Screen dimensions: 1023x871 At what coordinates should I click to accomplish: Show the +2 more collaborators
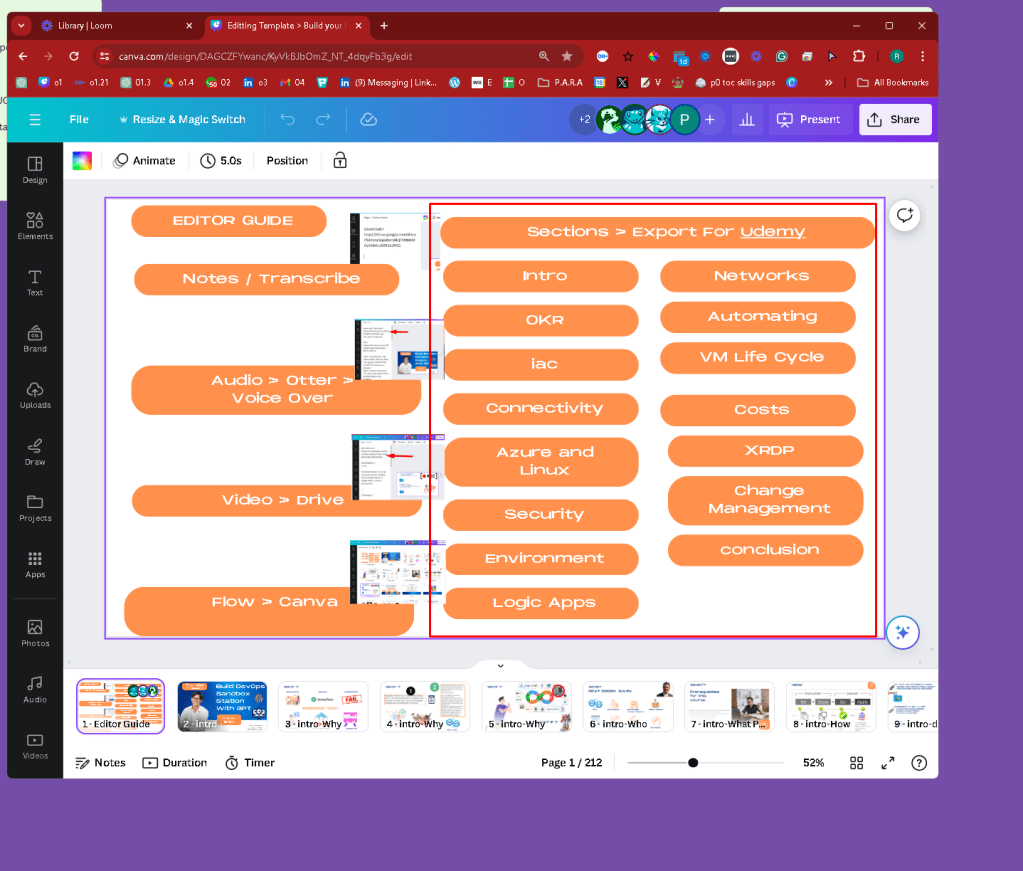tap(584, 119)
